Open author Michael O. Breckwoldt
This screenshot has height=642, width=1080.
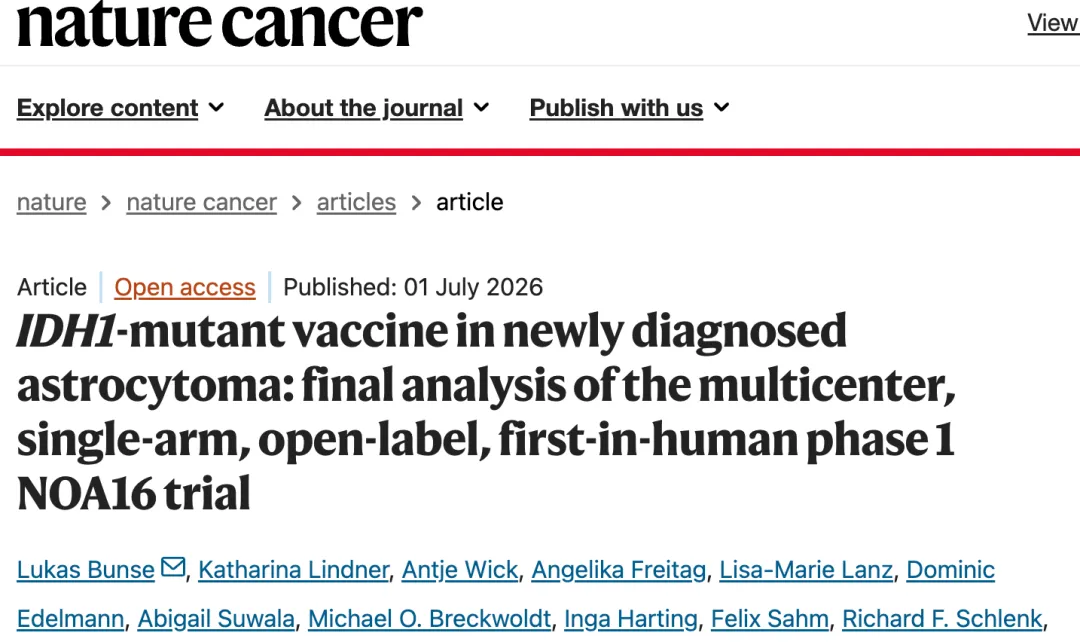(x=429, y=619)
